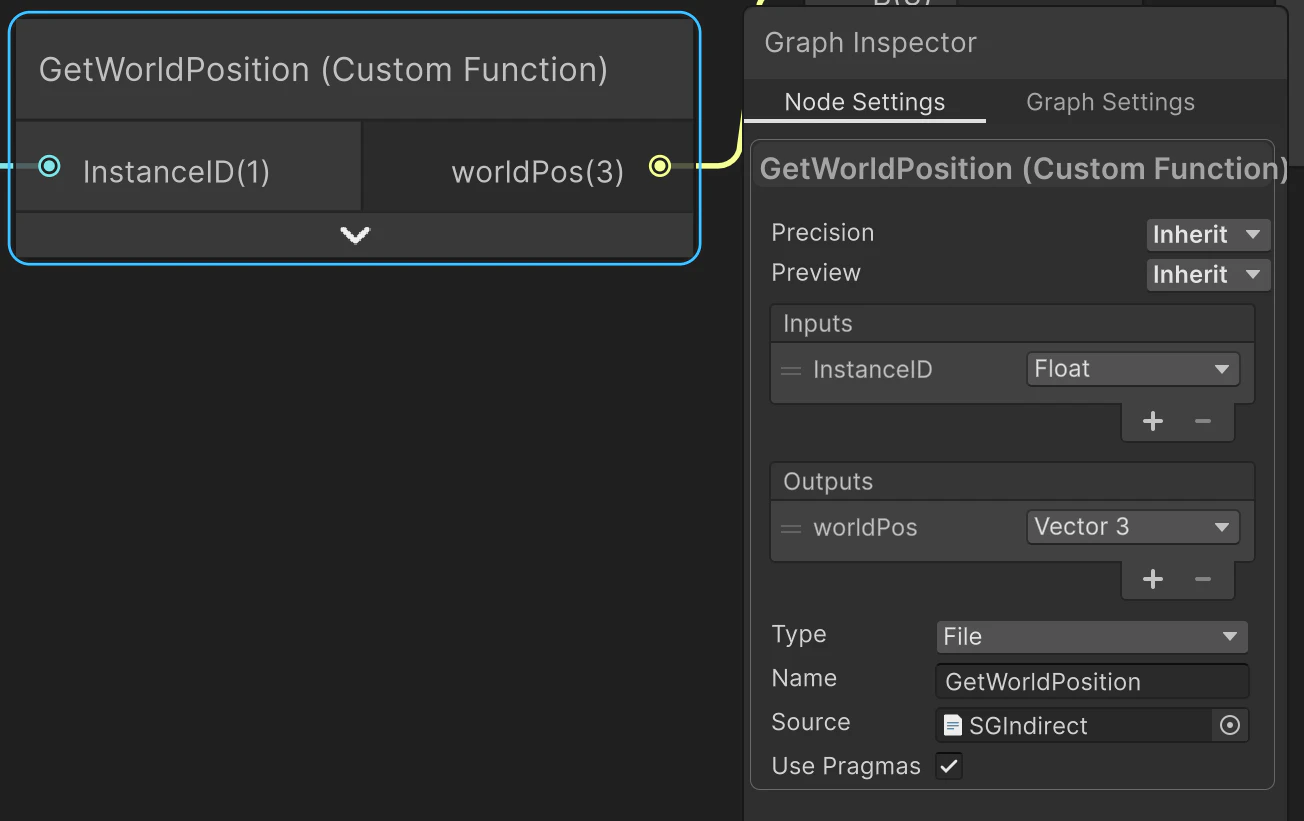Select the GetWorldPosition node title bar
The image size is (1304, 821).
pyautogui.click(x=355, y=70)
